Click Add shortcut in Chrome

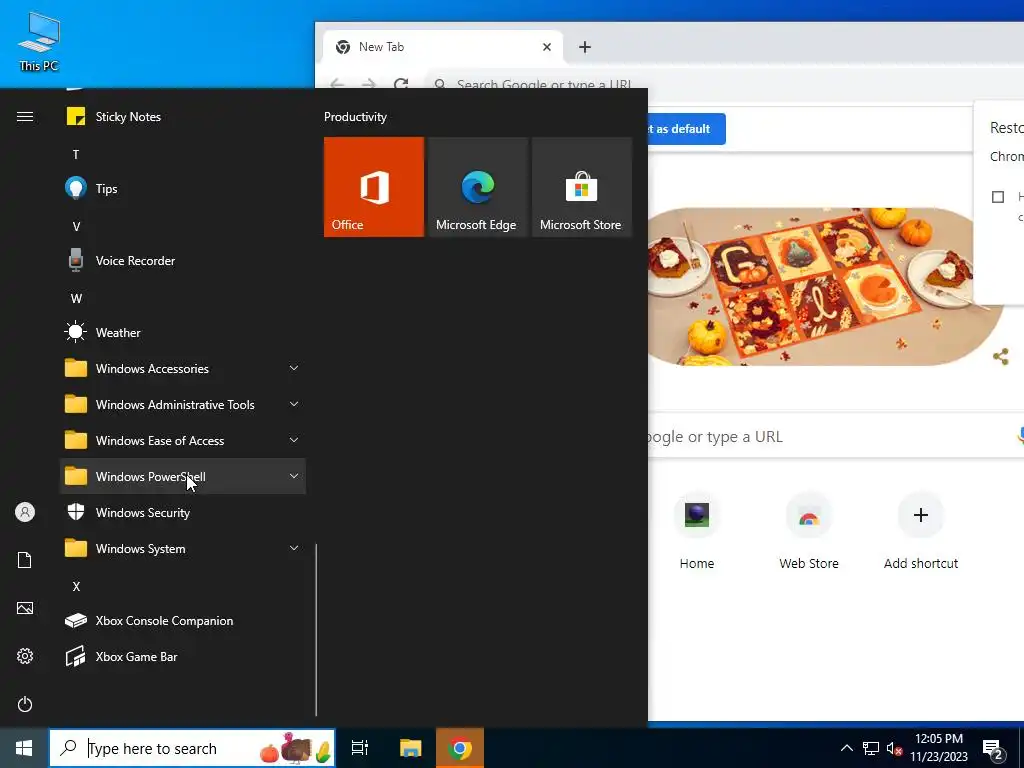point(920,530)
